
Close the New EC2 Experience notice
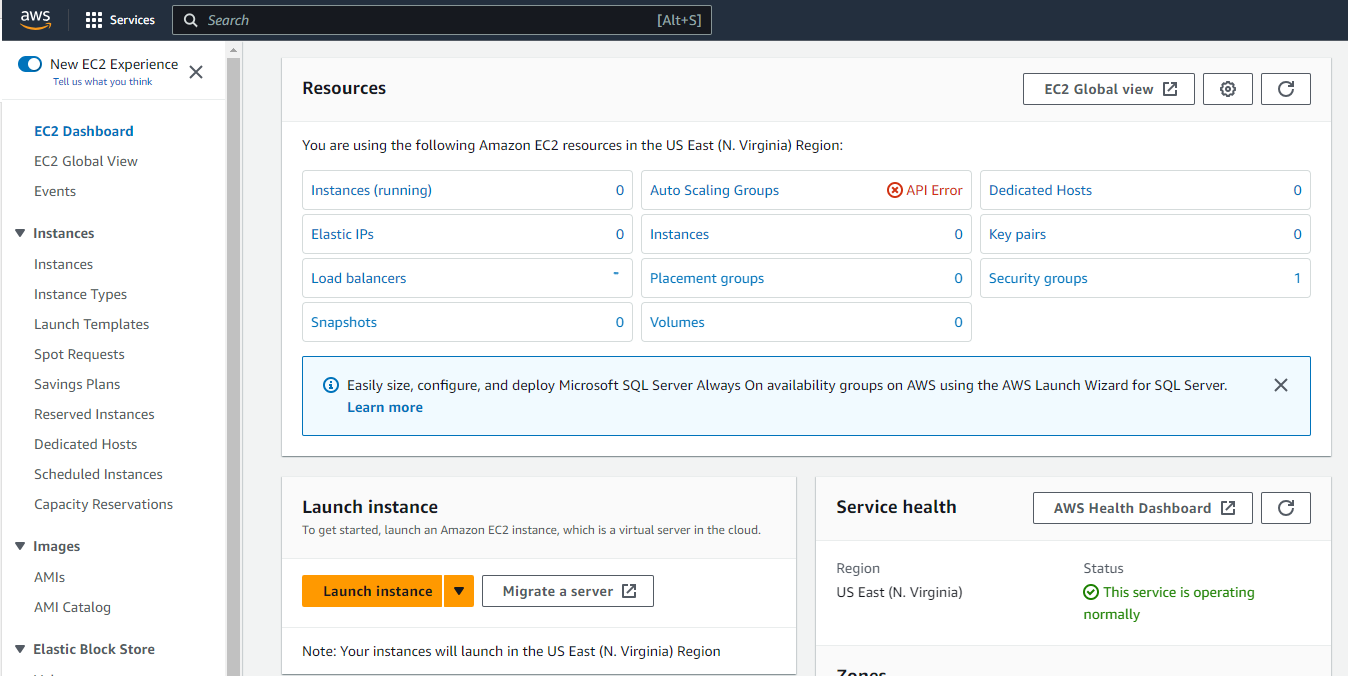196,72
